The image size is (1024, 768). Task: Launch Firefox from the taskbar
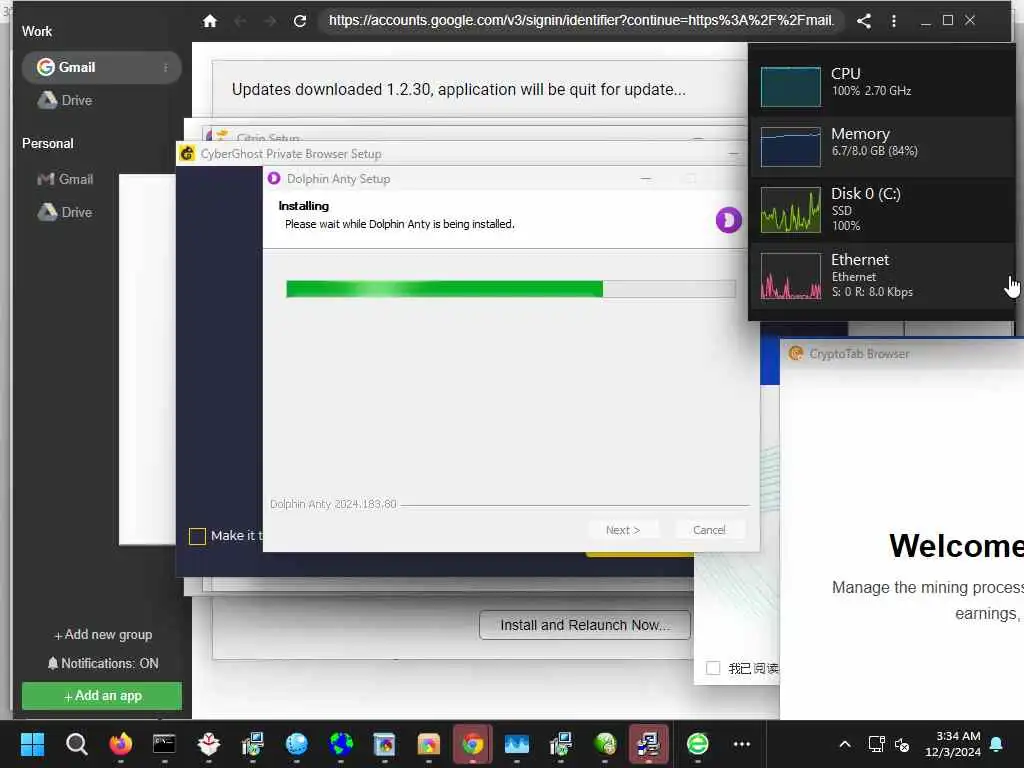[x=120, y=744]
